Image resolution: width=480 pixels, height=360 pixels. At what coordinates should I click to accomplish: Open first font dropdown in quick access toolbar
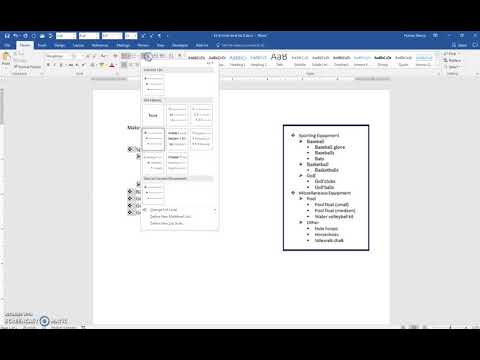point(66,36)
